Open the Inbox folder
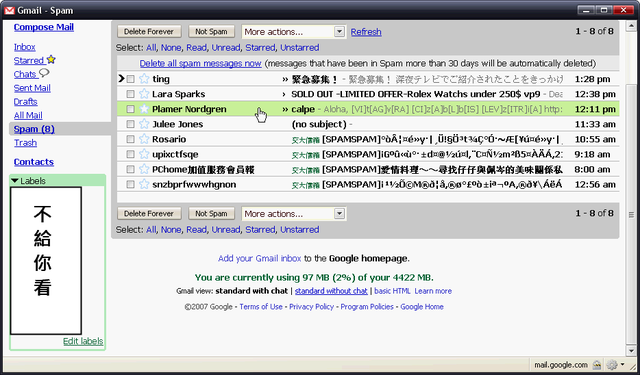Image resolution: width=640 pixels, height=375 pixels. click(24, 47)
